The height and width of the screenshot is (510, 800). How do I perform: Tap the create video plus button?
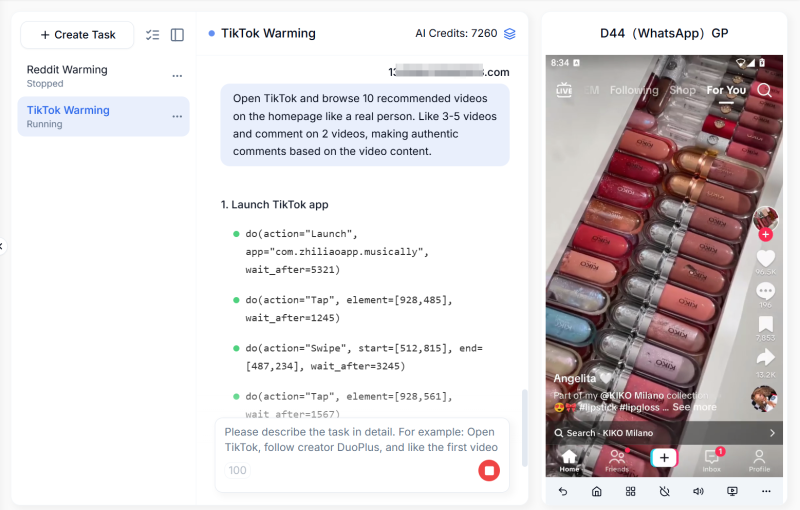[x=664, y=458]
